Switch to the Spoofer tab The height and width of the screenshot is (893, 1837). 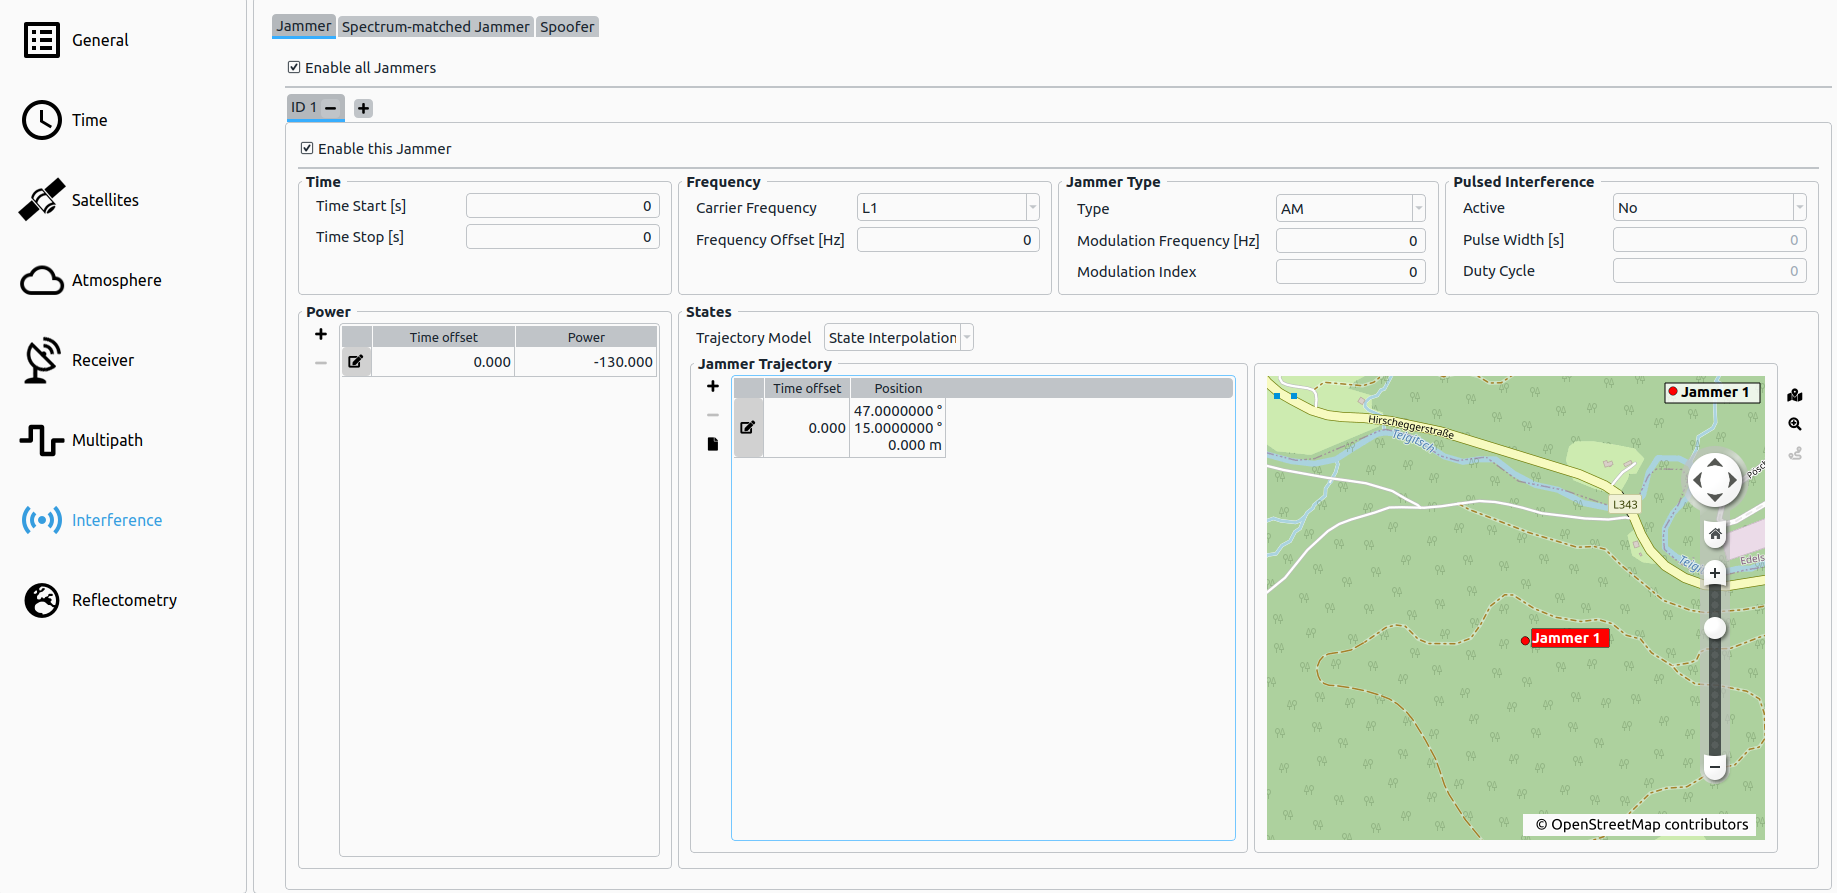coord(567,27)
